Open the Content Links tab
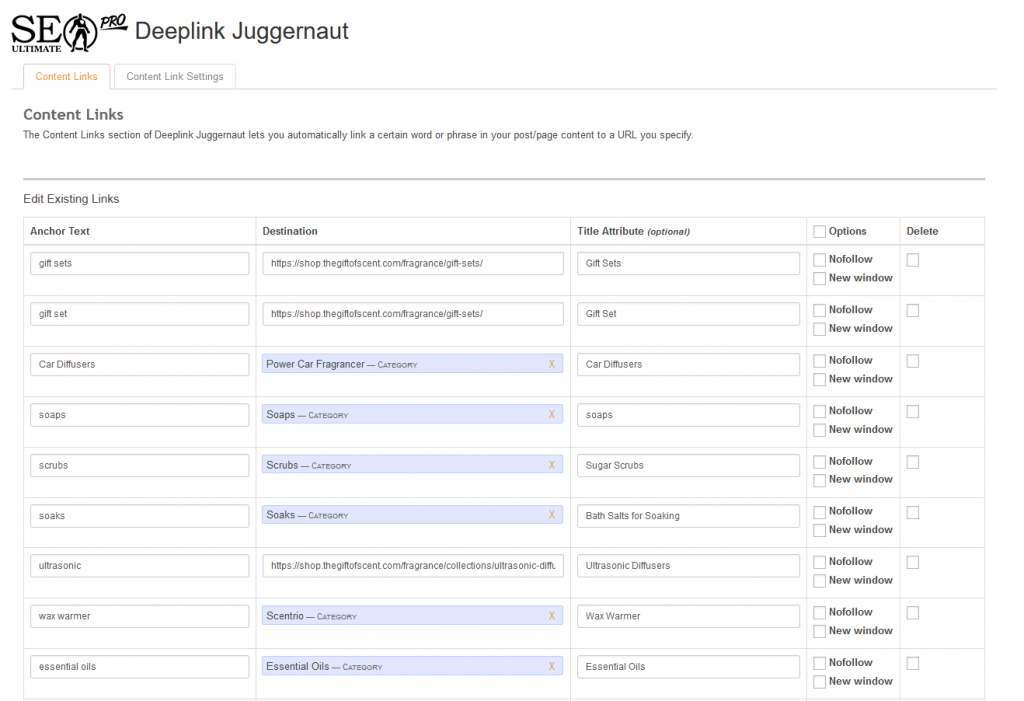 tap(67, 77)
